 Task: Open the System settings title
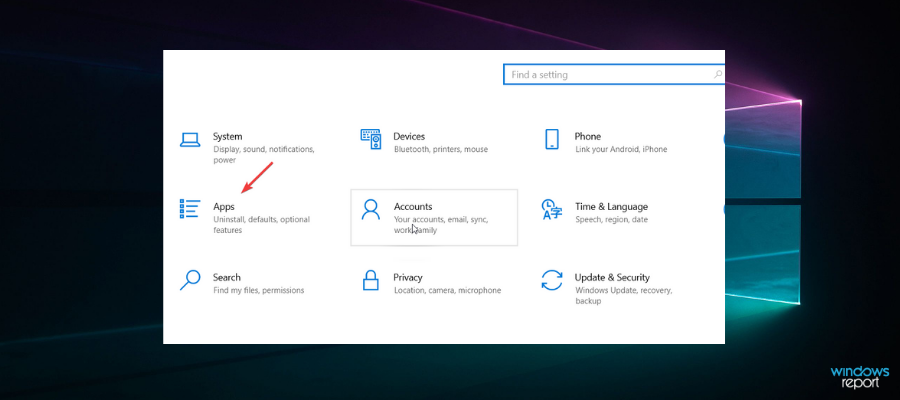227,137
